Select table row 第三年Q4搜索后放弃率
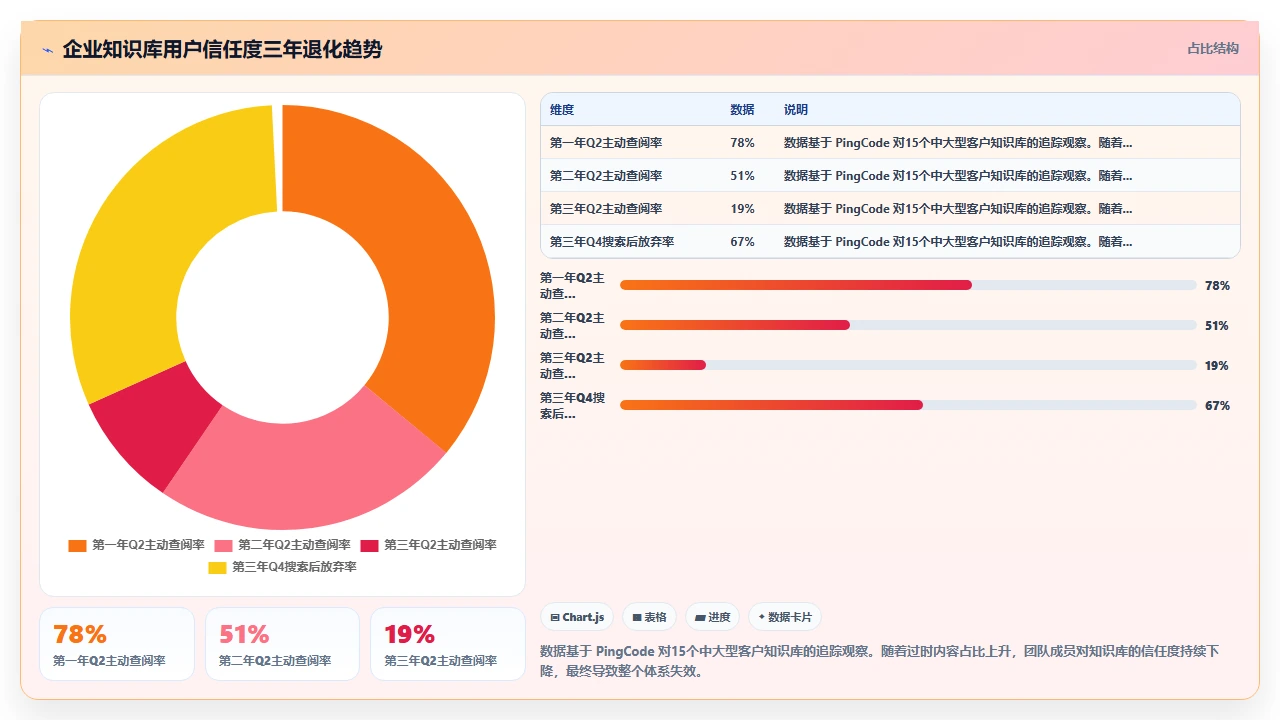The height and width of the screenshot is (720, 1280). [890, 242]
